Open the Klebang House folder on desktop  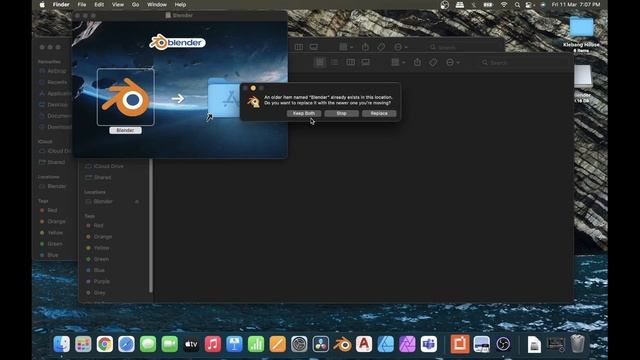point(582,27)
